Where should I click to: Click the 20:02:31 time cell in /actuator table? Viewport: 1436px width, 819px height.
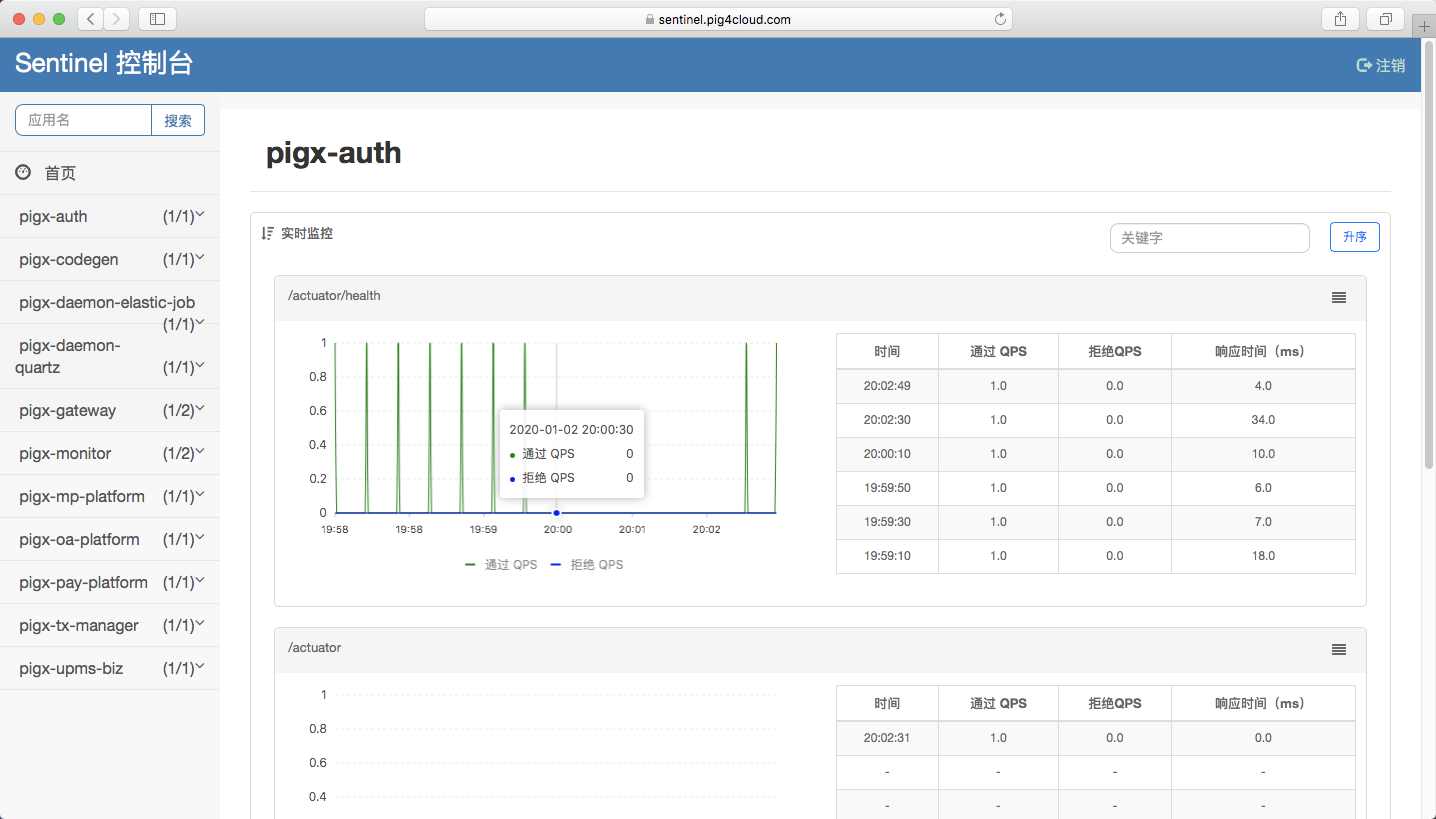887,738
